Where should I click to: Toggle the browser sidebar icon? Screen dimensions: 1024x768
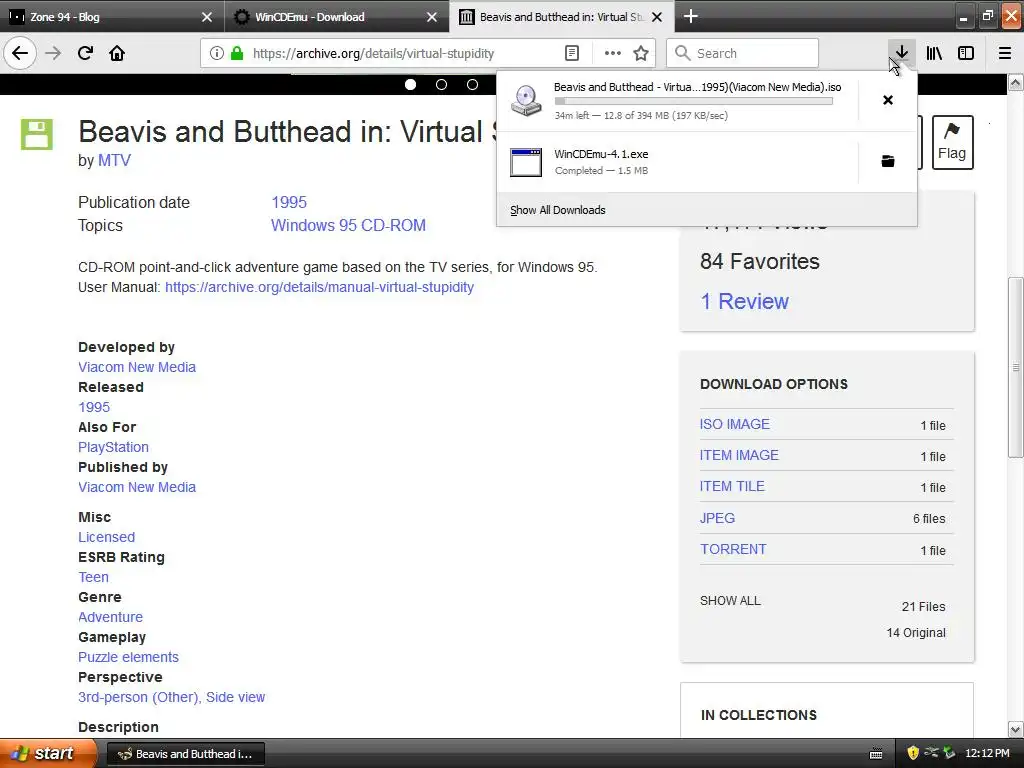966,53
